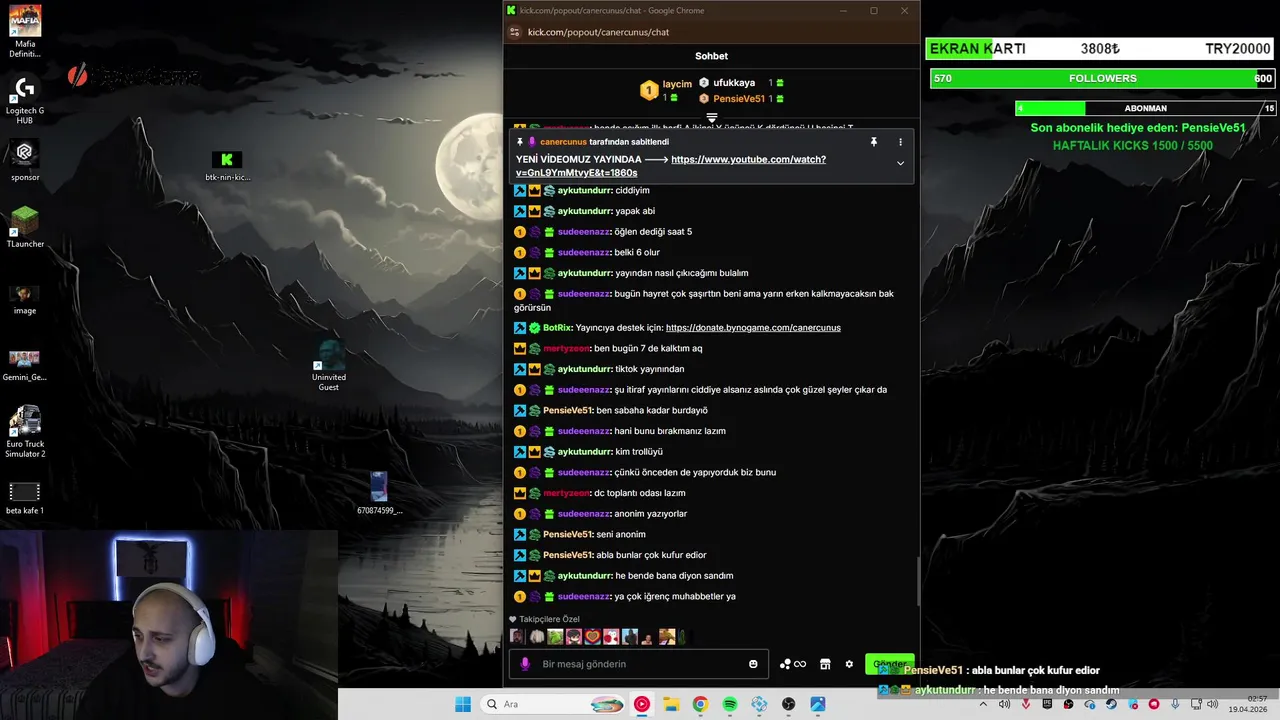View site information icon in Chrome address bar
This screenshot has width=1280, height=720.
tap(515, 32)
